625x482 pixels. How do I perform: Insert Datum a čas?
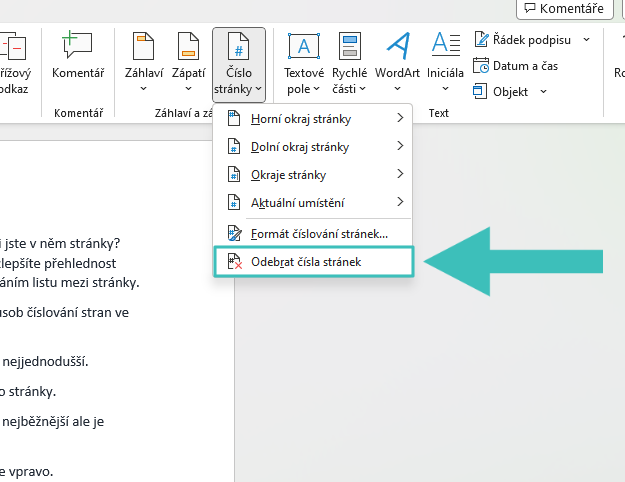(x=515, y=66)
